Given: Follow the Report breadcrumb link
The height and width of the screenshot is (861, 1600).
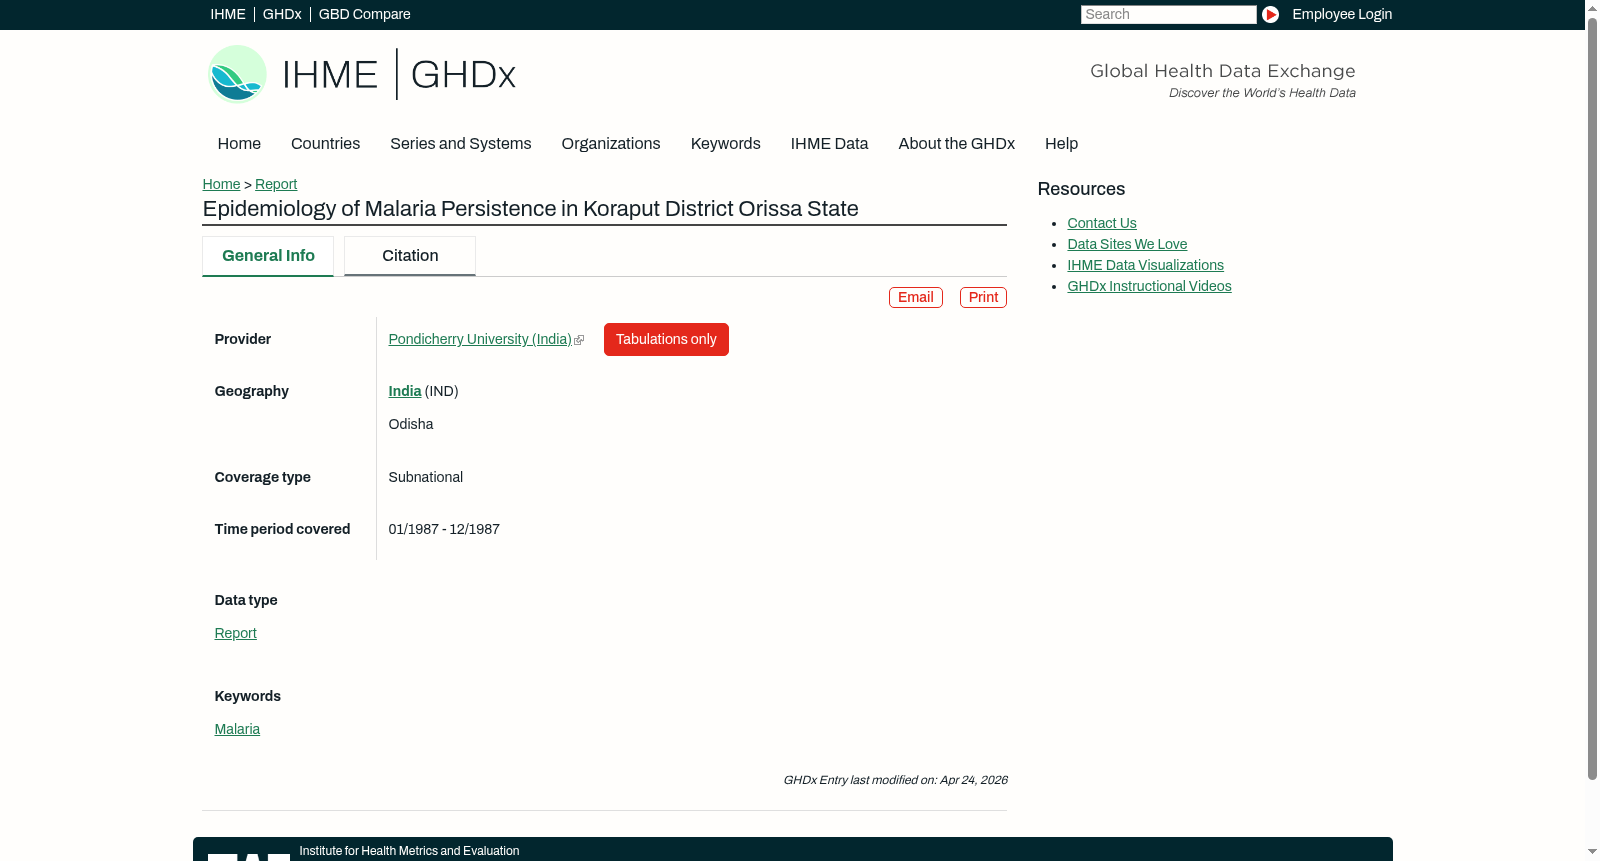Looking at the screenshot, I should [x=276, y=184].
